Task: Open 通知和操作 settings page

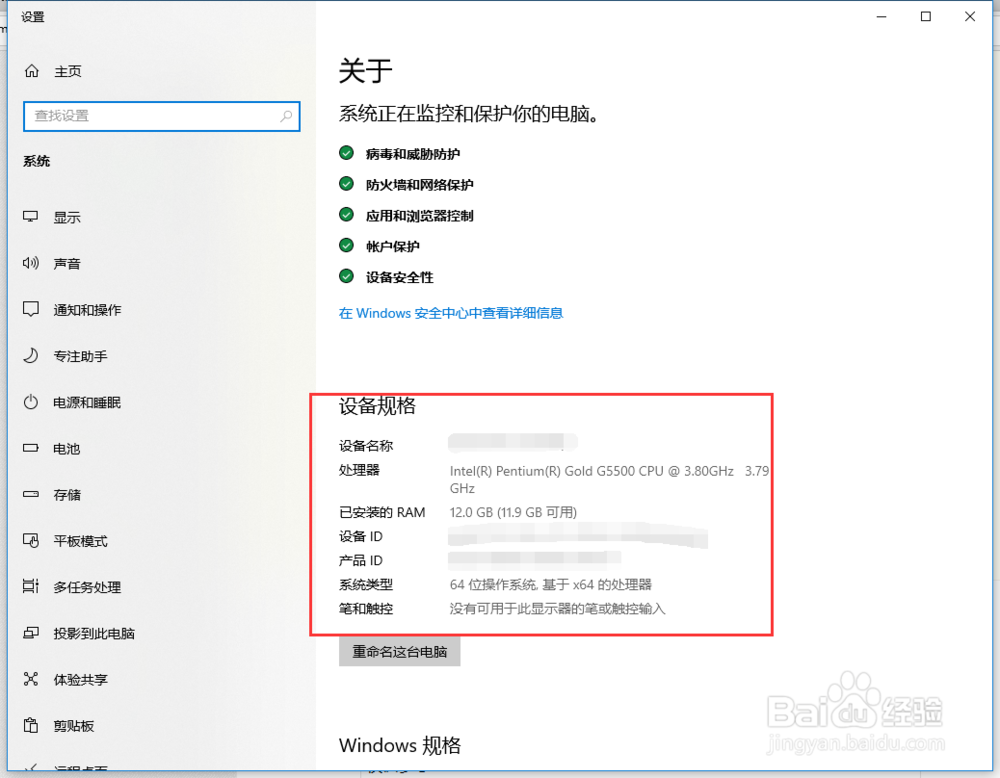Action: pyautogui.click(x=87, y=310)
